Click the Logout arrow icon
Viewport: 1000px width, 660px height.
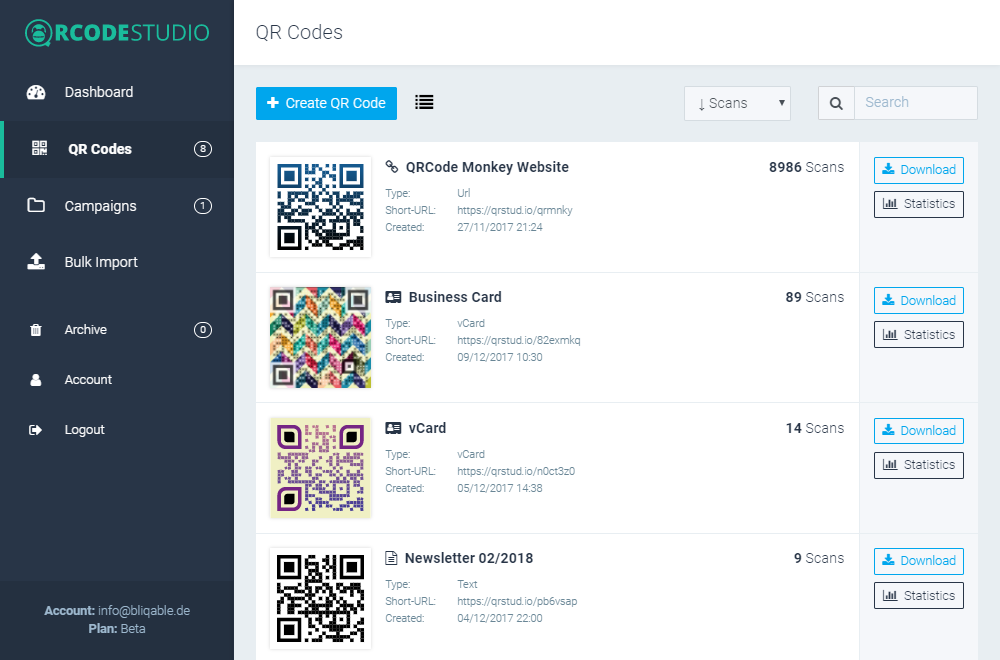click(x=36, y=430)
